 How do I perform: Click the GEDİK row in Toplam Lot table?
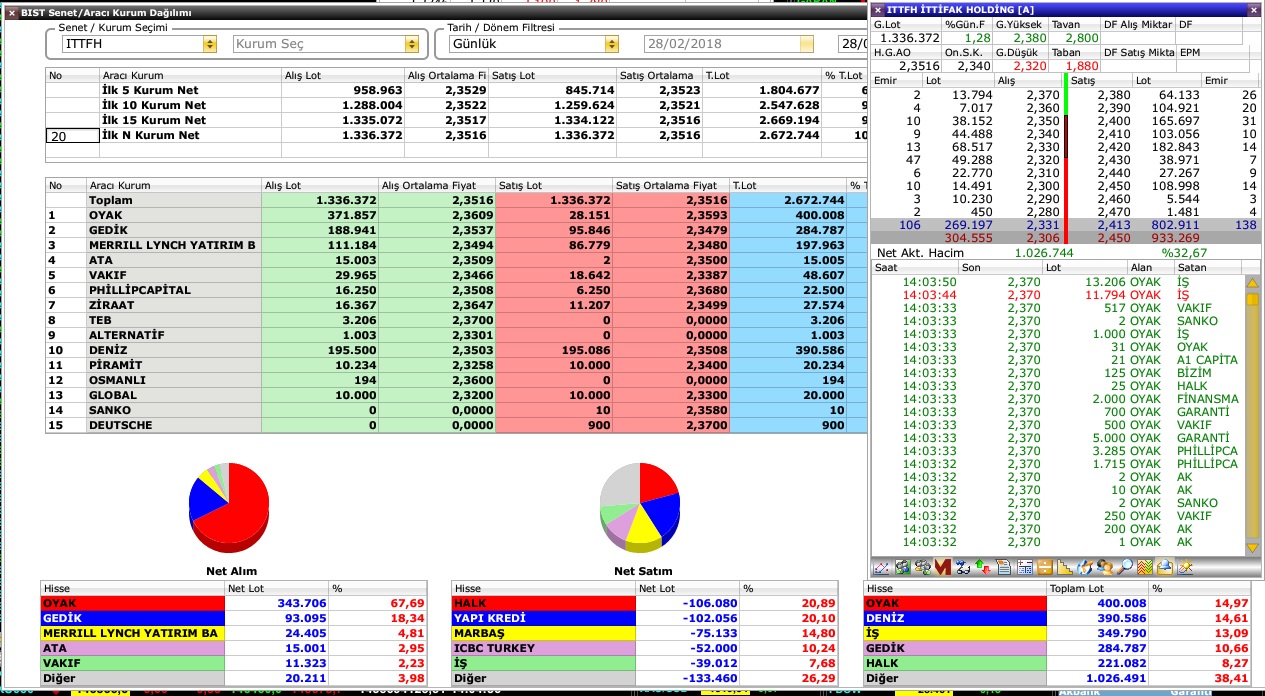(1057, 648)
